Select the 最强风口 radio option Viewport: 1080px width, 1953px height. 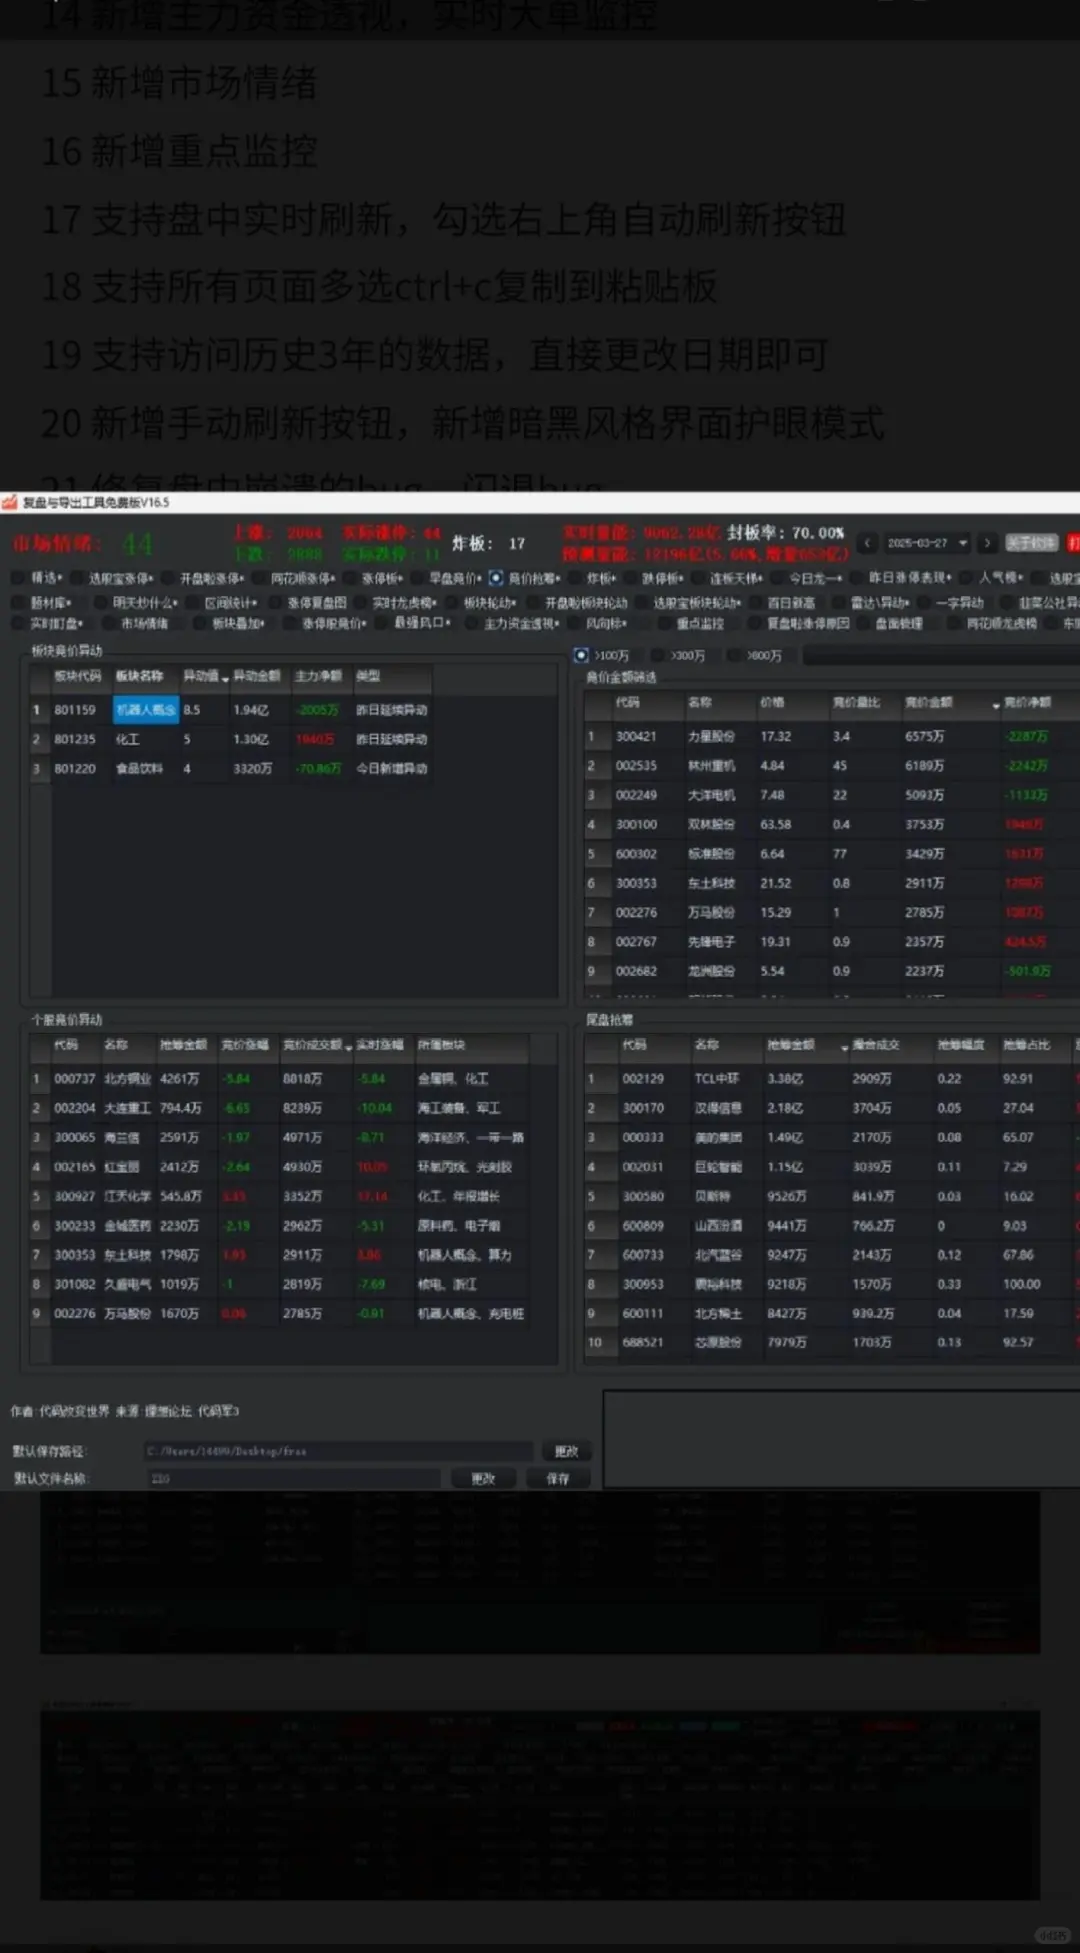(414, 623)
